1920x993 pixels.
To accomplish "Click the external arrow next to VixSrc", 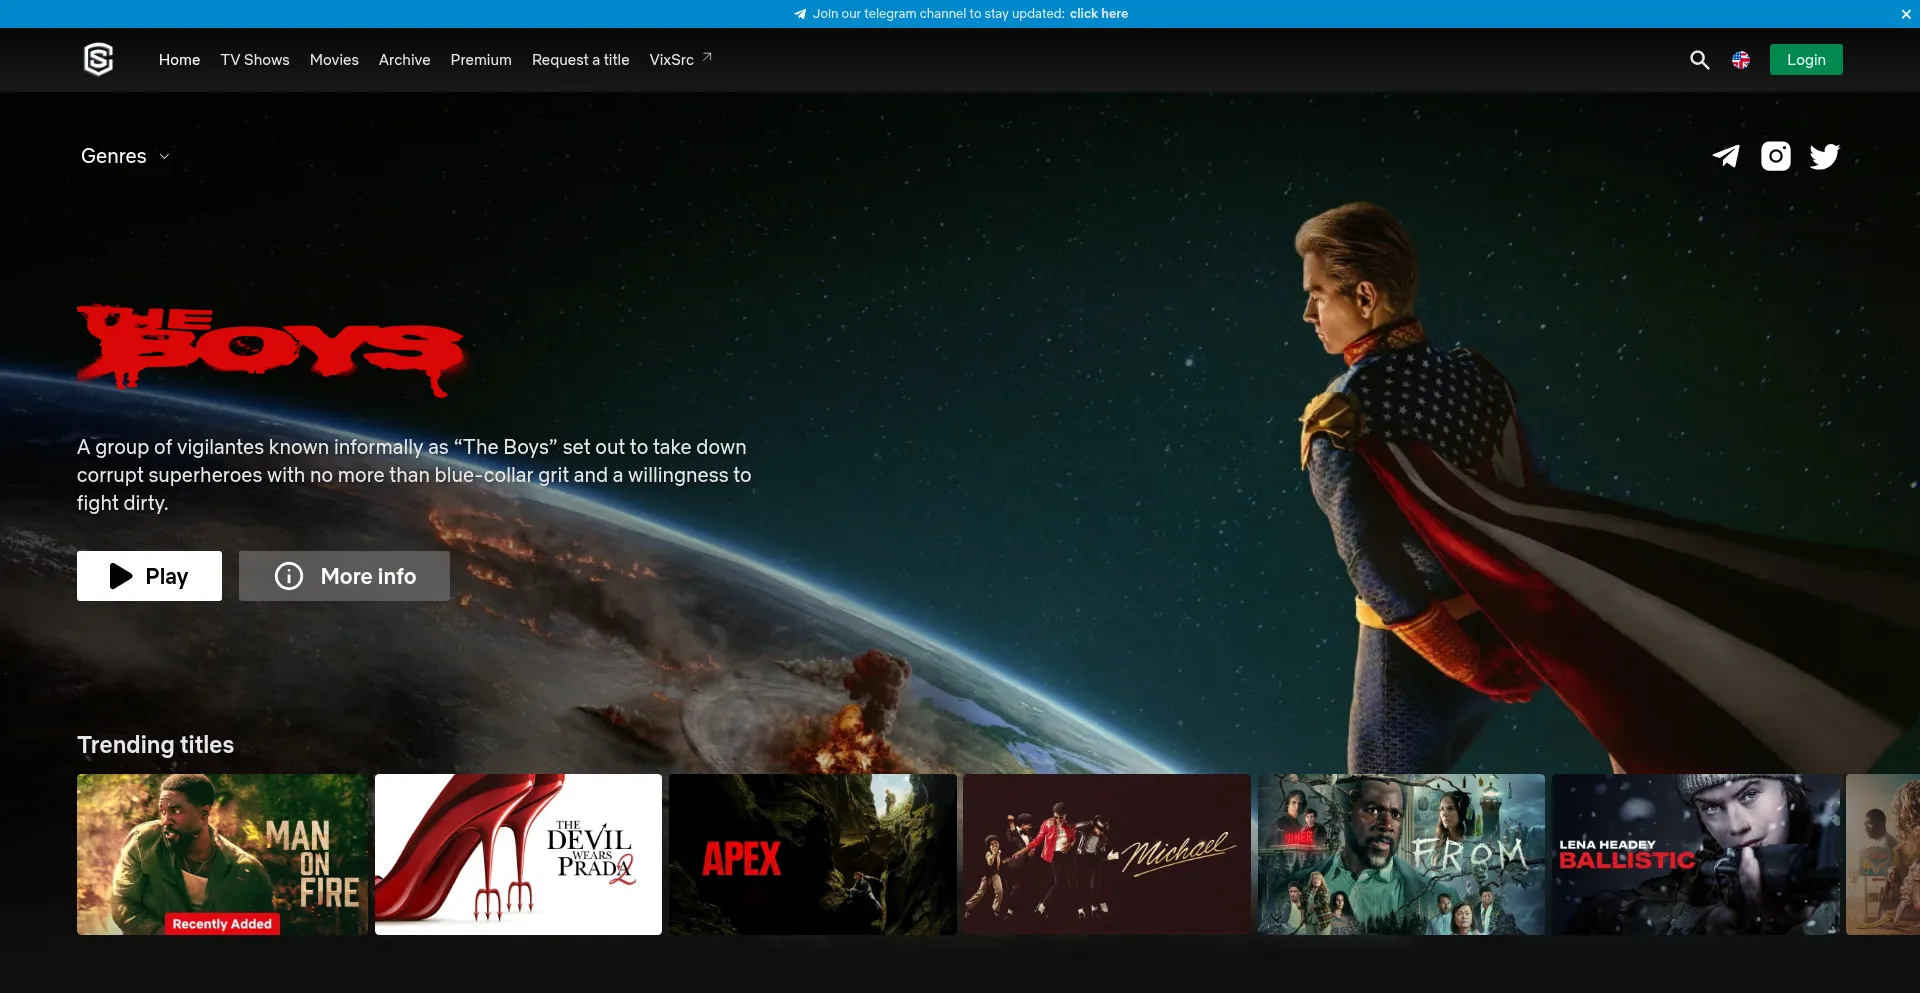I will coord(707,57).
